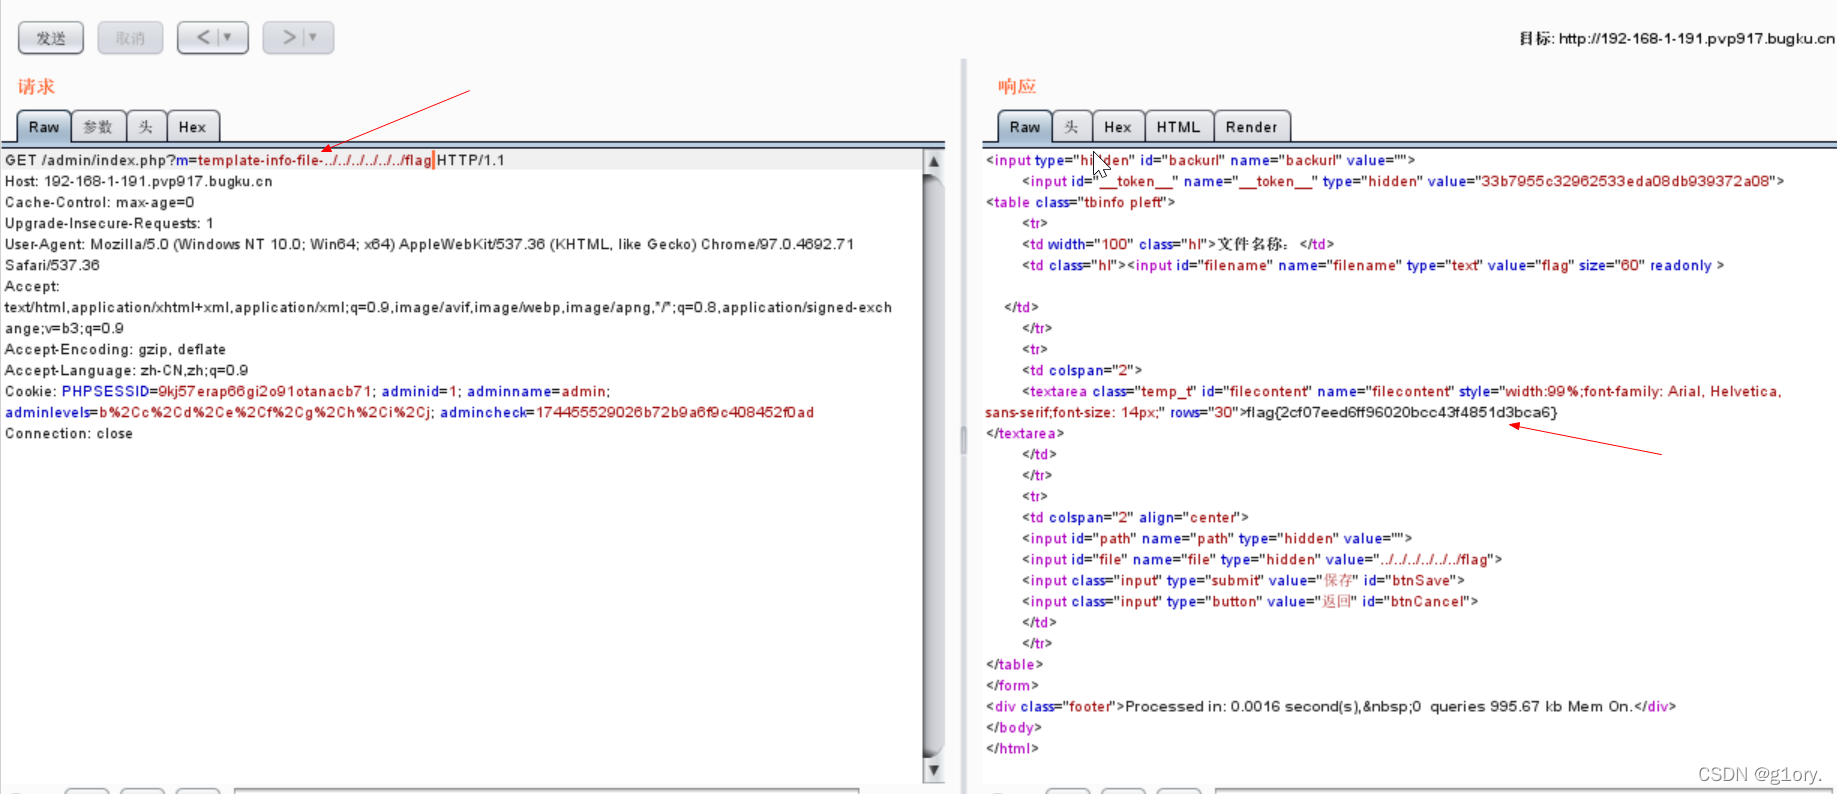Click the divider handle between request and response panes
Screen dimensions: 1837x794
click(963, 440)
